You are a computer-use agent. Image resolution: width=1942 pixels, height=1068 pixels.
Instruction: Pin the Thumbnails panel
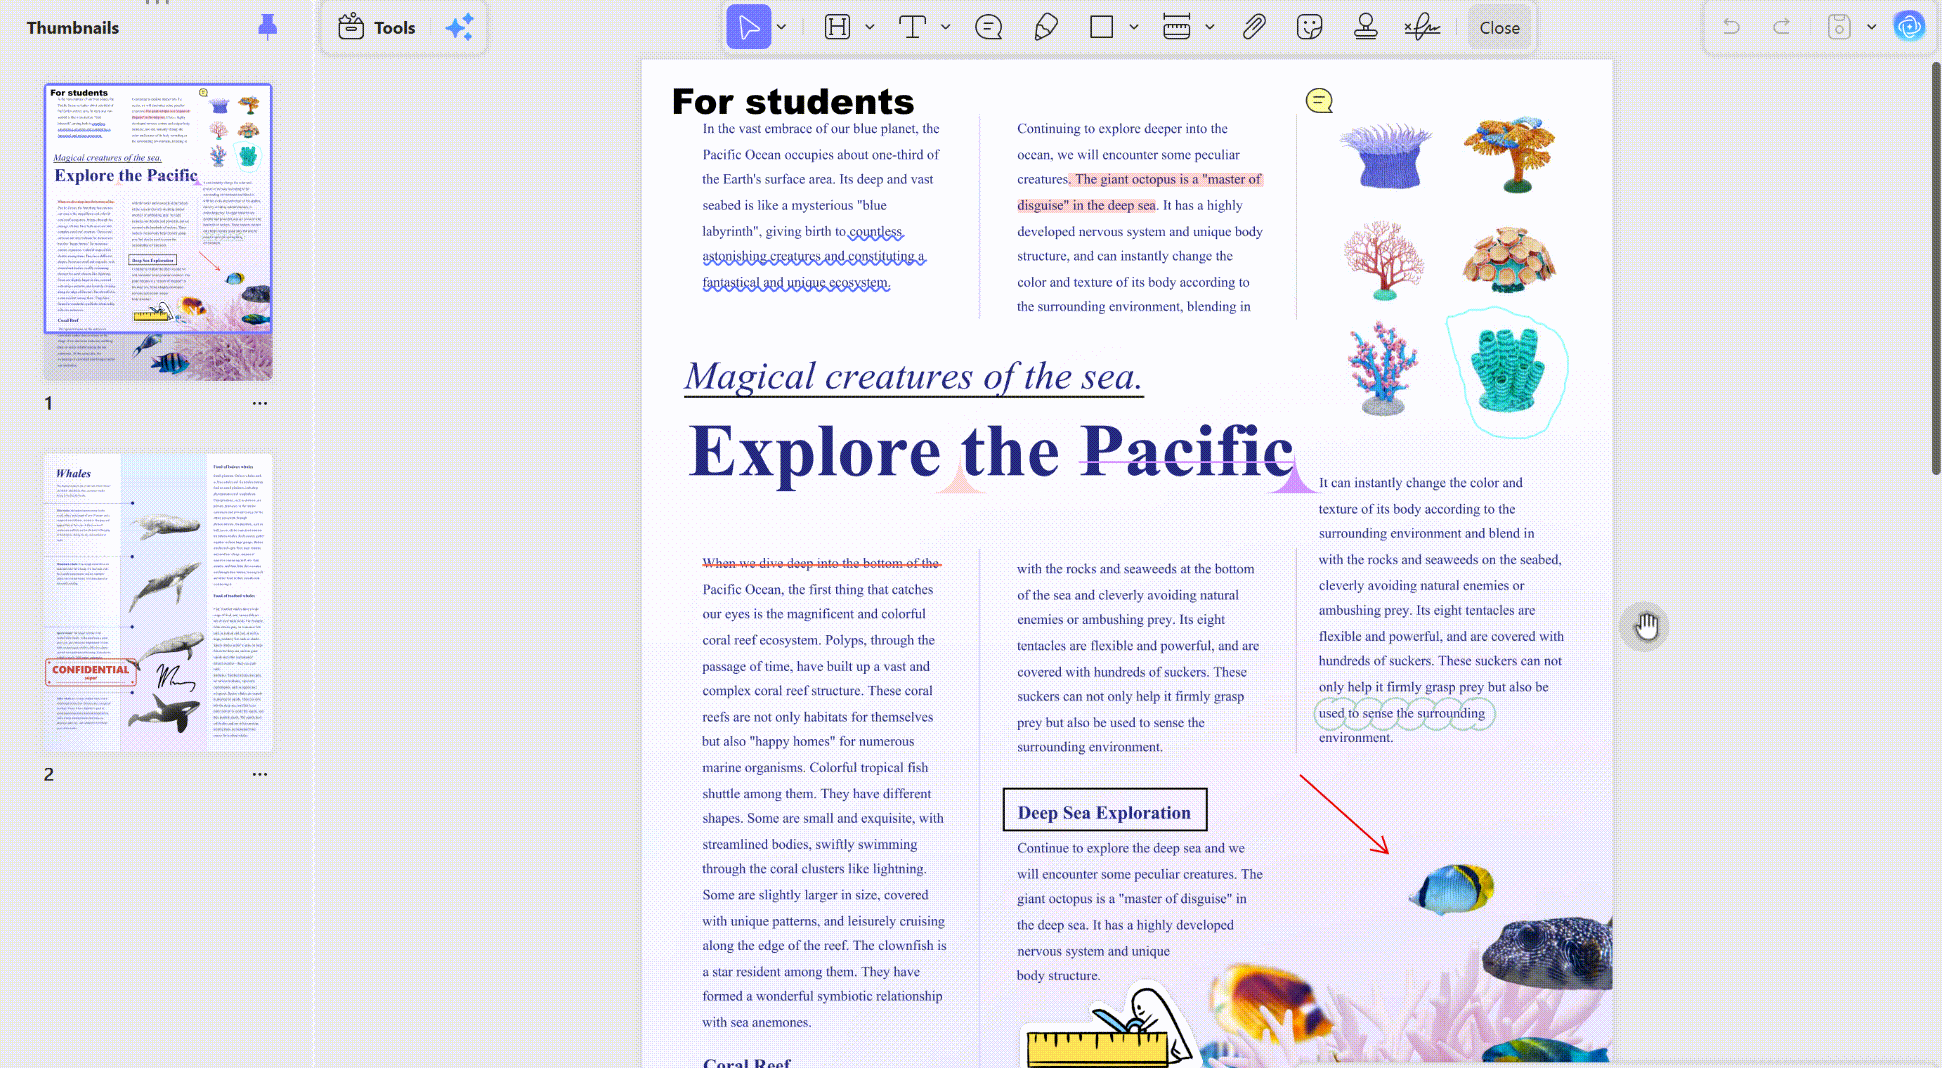[x=267, y=27]
